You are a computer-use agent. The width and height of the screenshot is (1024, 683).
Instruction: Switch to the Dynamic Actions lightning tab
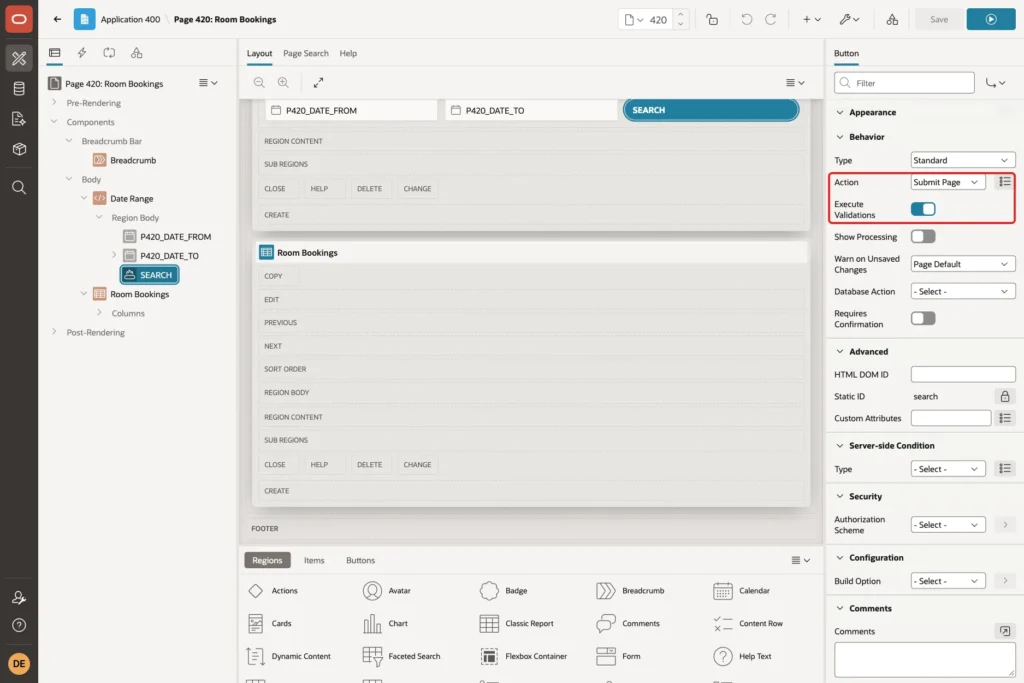(x=82, y=53)
